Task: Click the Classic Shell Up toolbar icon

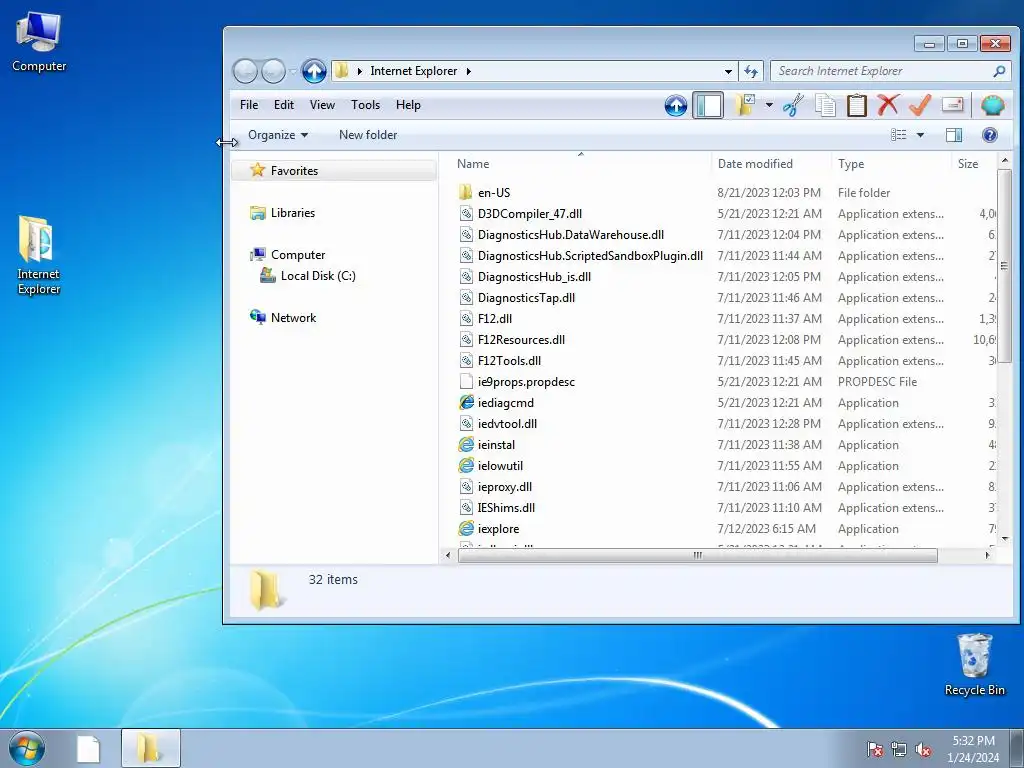Action: [676, 105]
